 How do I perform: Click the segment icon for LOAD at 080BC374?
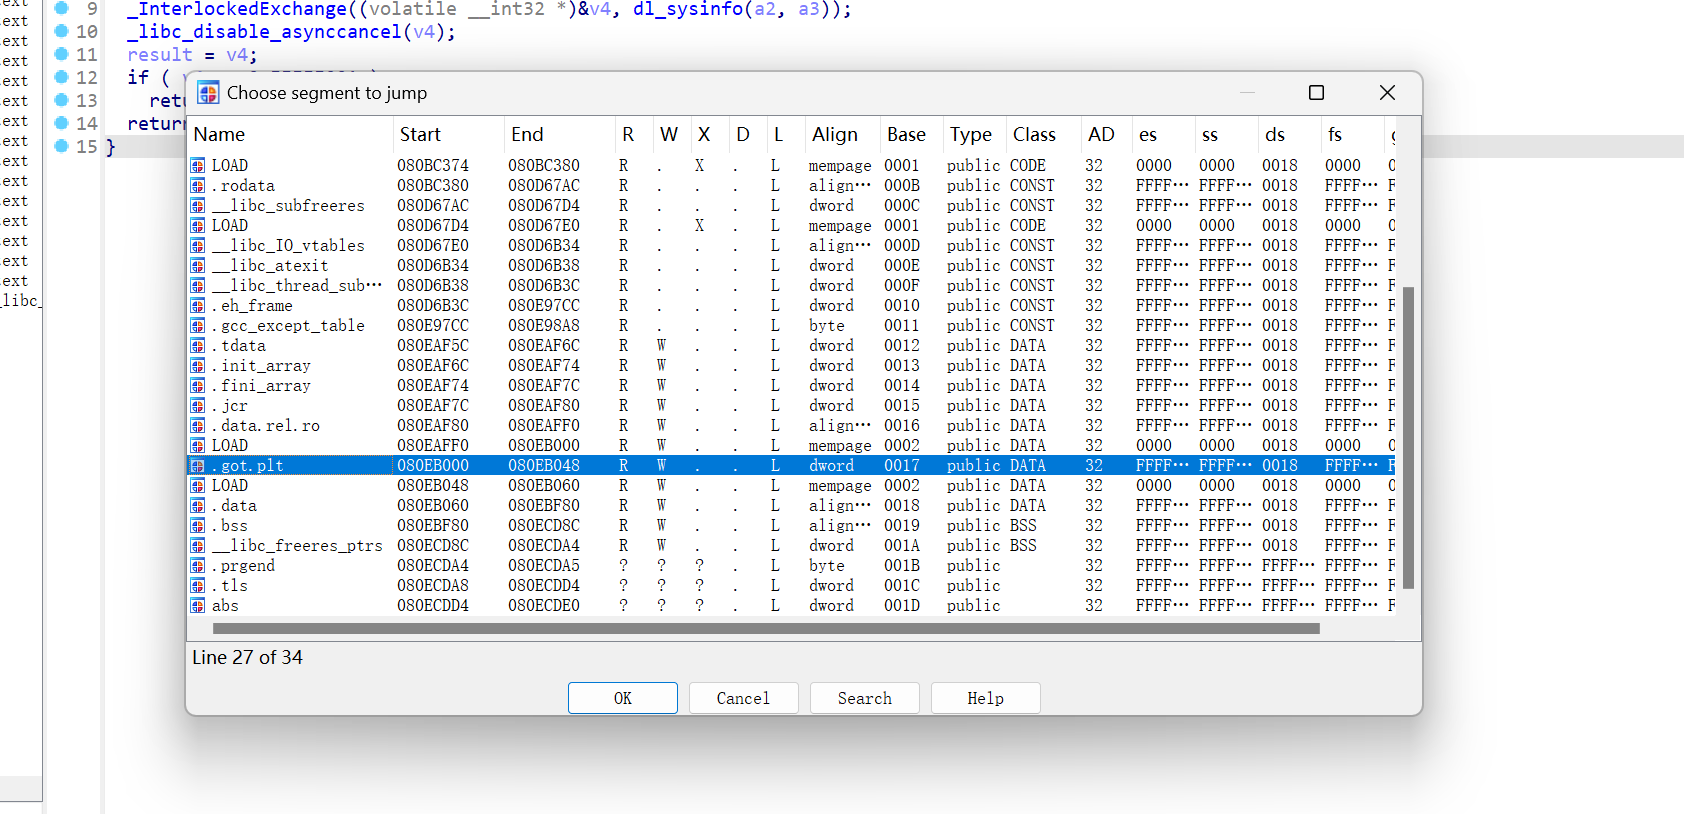(x=198, y=165)
